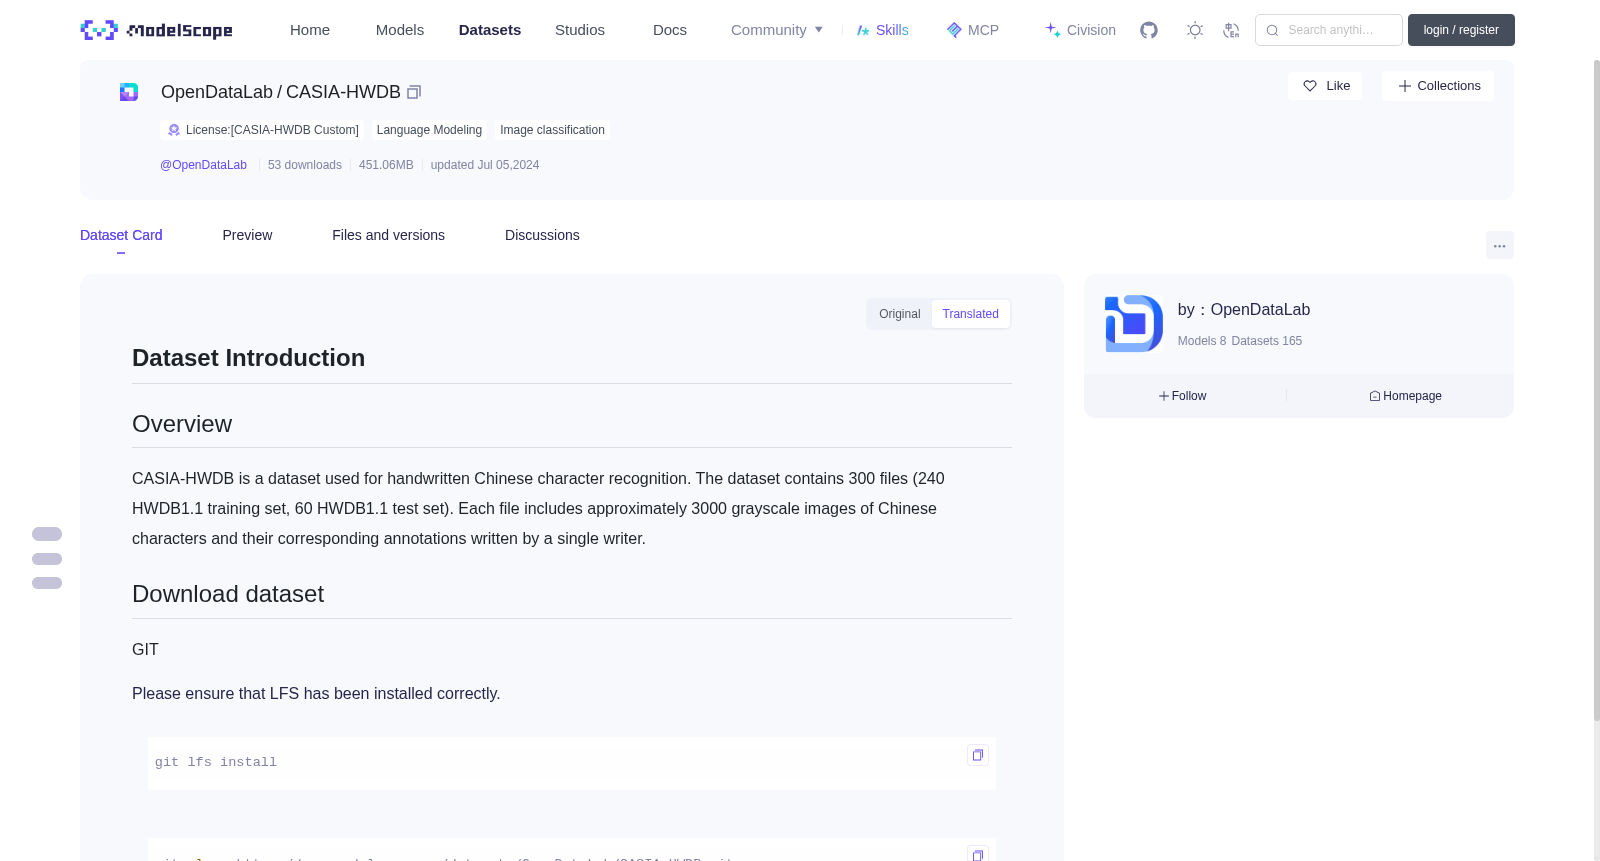Open the ModelScope logo home link
Viewport: 1600px width, 861px height.
[x=156, y=30]
